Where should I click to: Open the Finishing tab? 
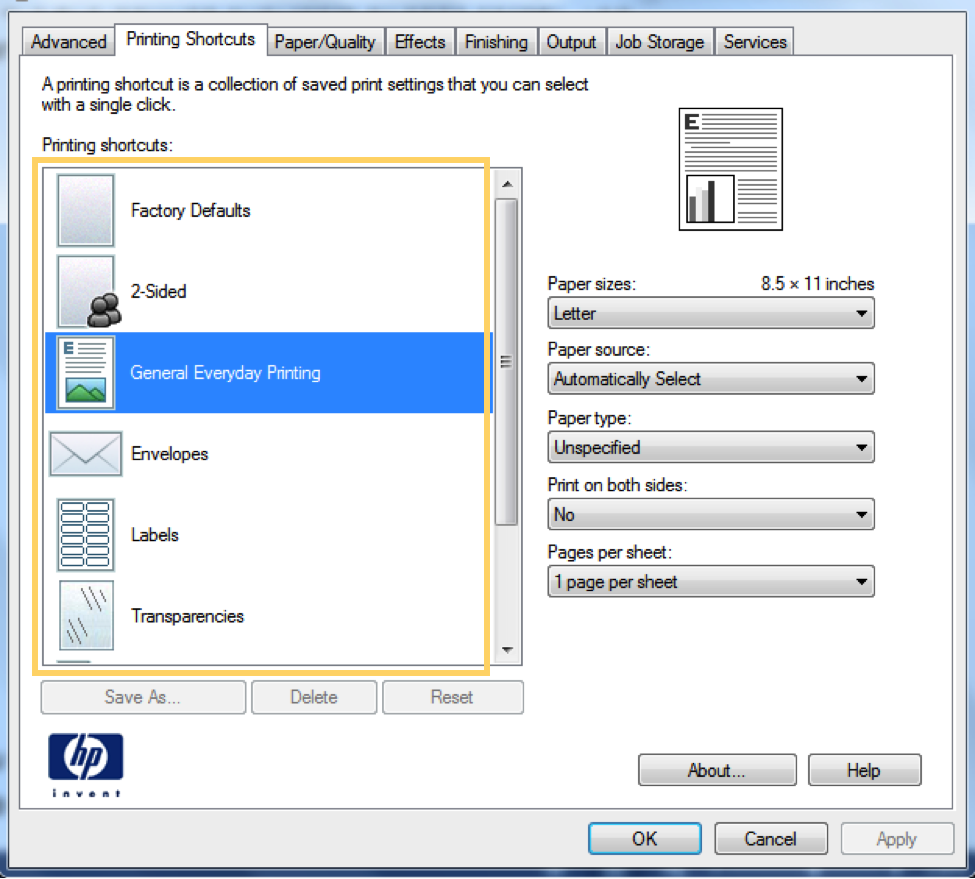(x=496, y=41)
